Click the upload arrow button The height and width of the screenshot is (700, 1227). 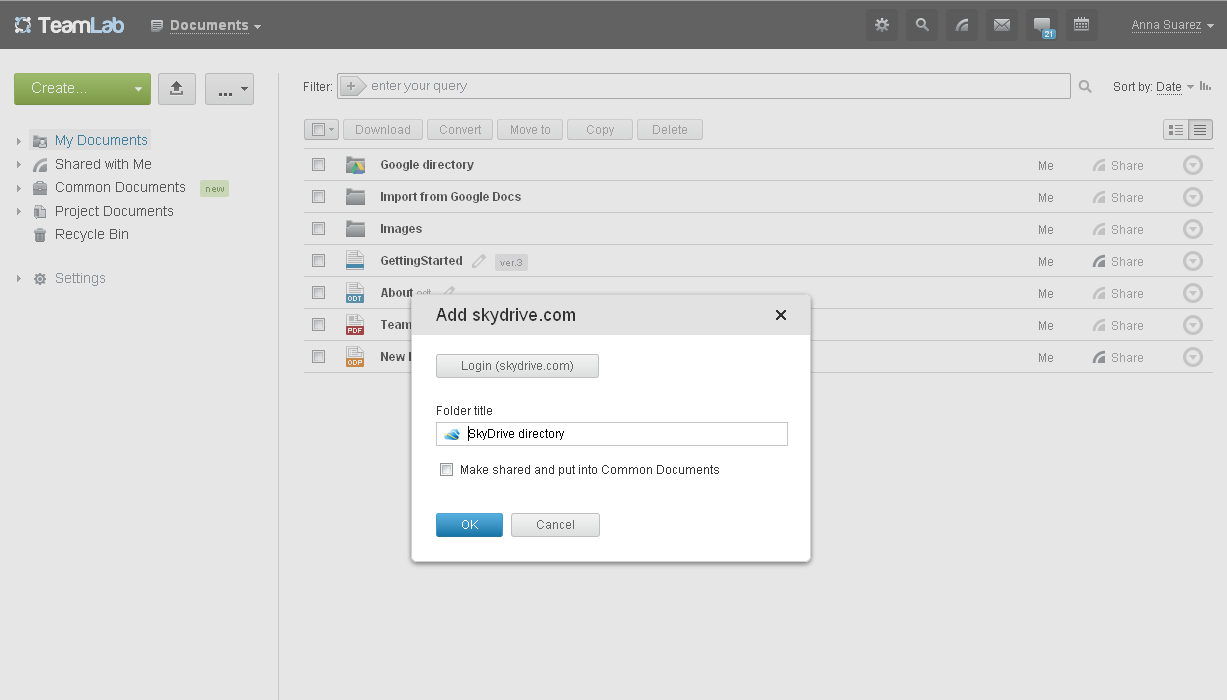[x=177, y=88]
